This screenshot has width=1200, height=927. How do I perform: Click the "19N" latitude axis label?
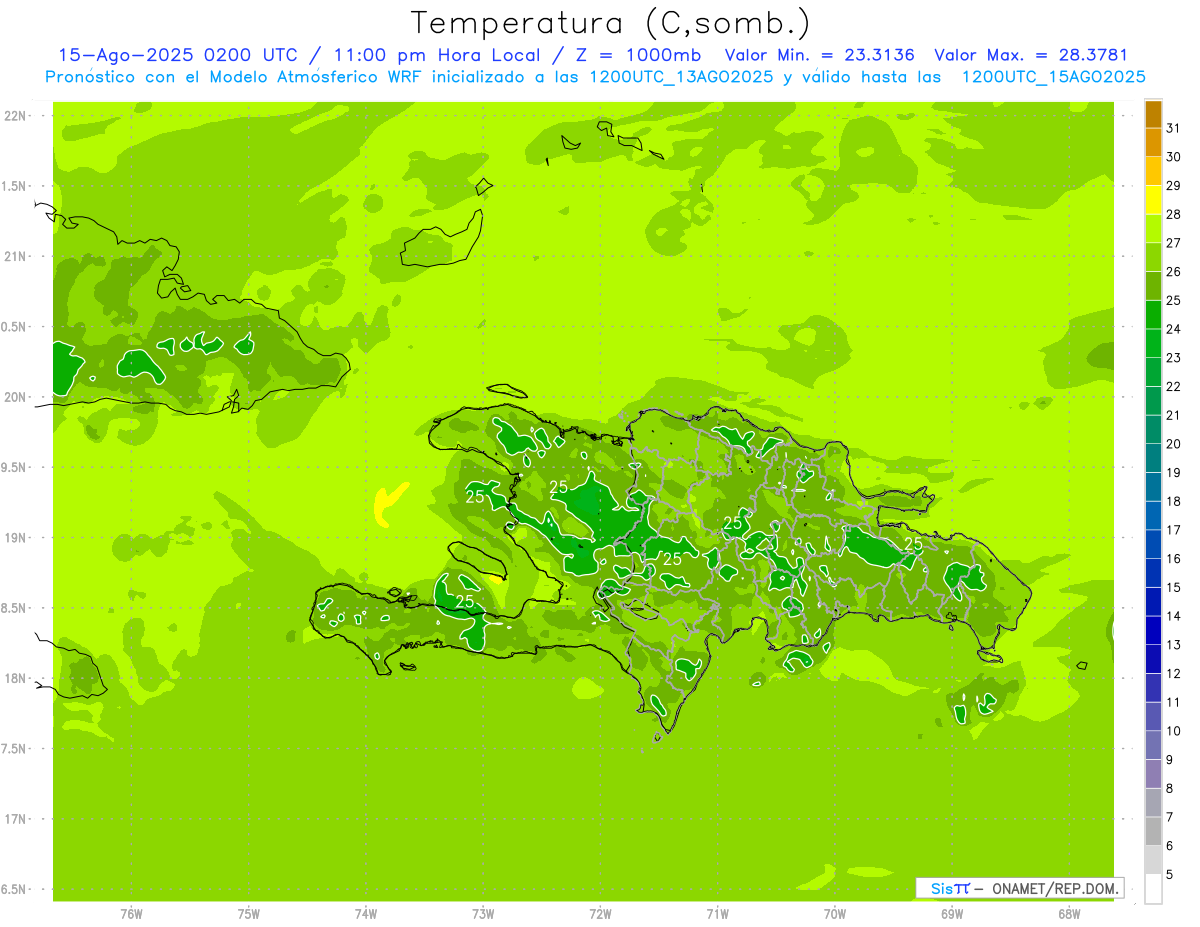[17, 538]
